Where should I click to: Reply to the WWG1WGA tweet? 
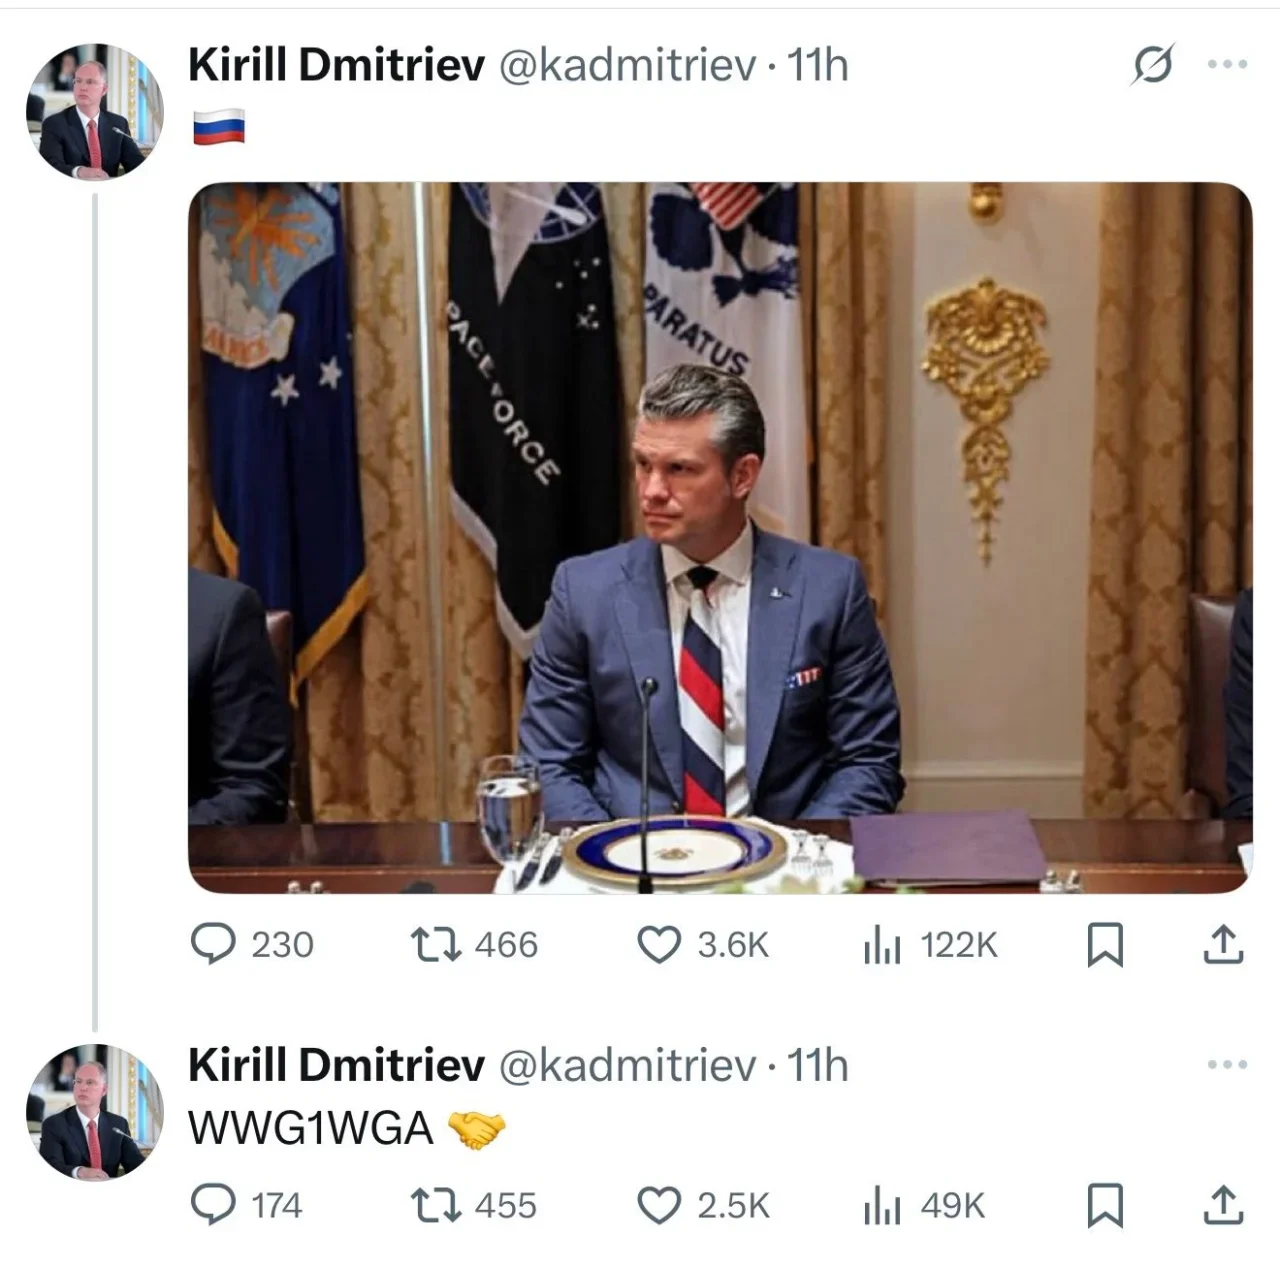point(213,1207)
